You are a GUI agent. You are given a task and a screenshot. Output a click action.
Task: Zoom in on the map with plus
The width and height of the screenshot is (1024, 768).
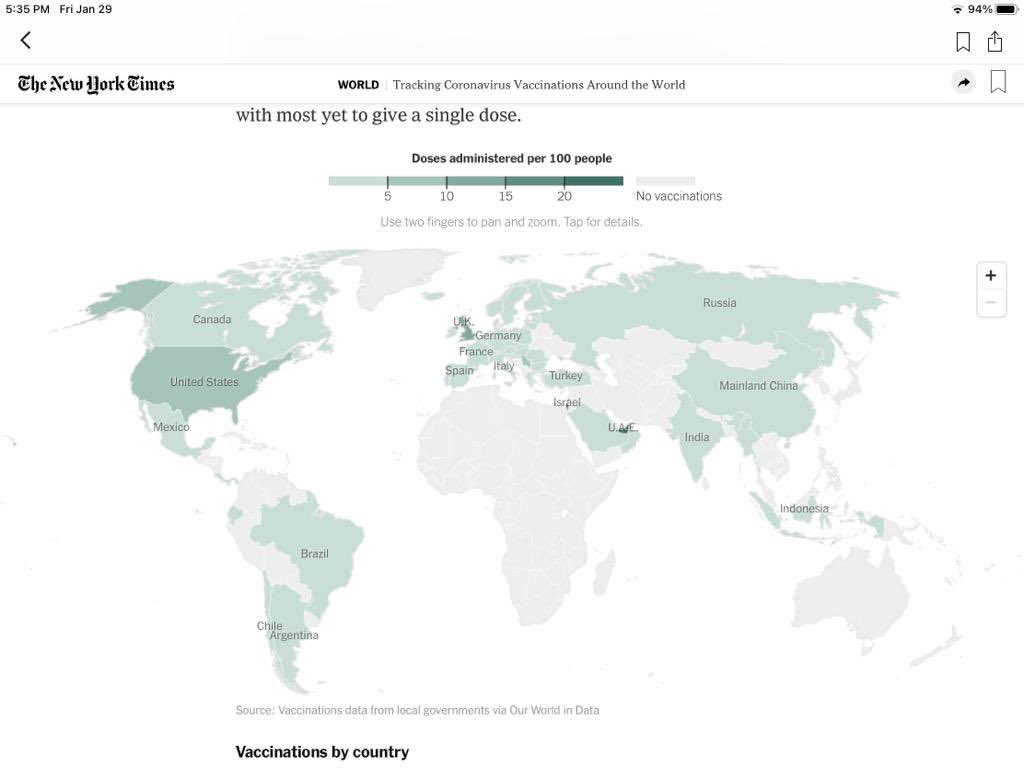pyautogui.click(x=991, y=276)
